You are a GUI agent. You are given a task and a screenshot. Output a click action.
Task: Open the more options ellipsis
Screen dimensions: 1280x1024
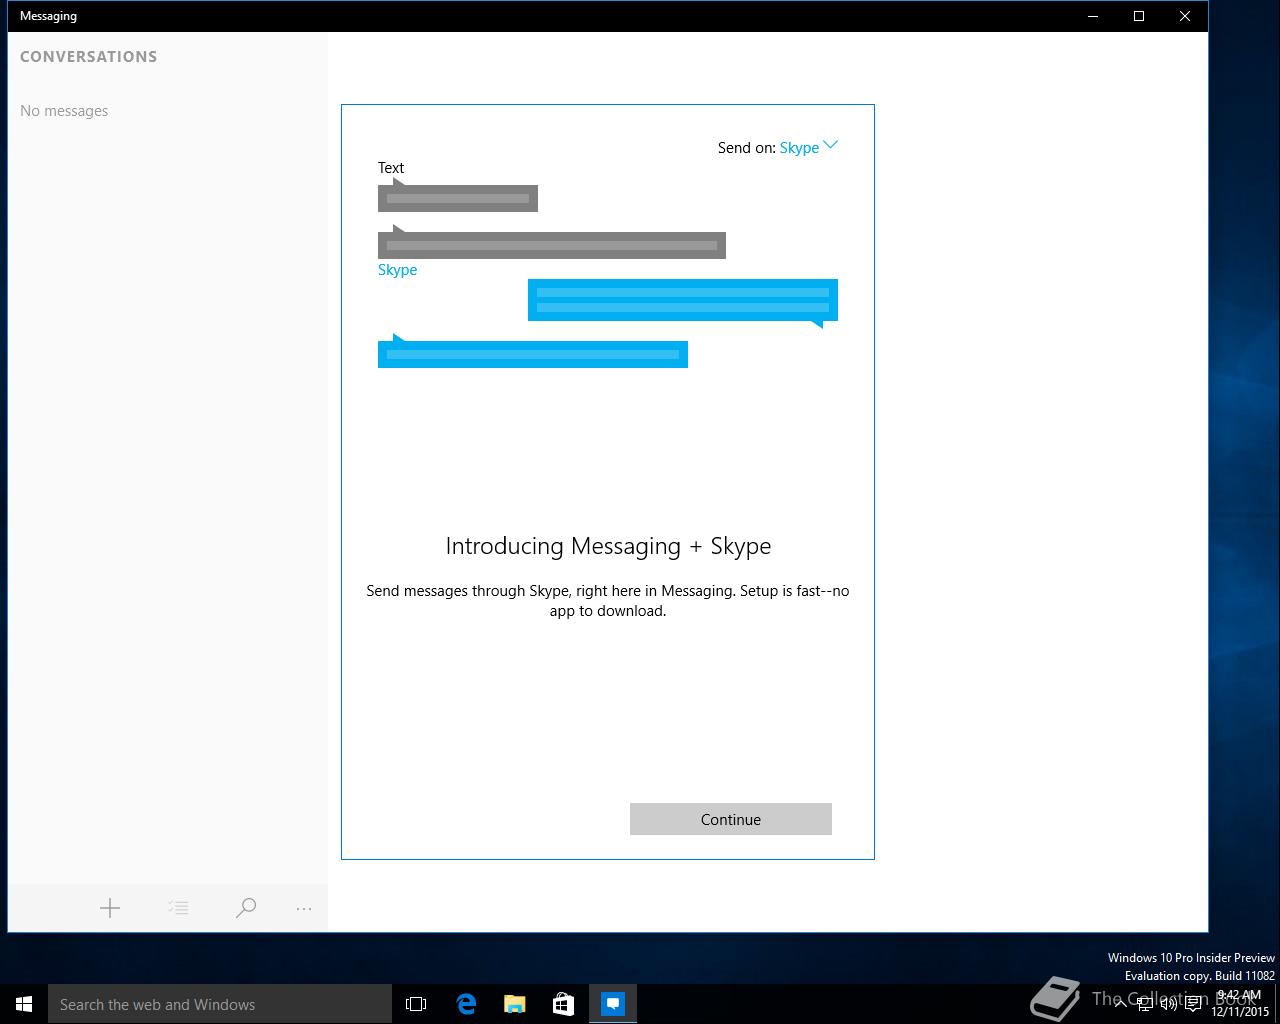(x=304, y=908)
